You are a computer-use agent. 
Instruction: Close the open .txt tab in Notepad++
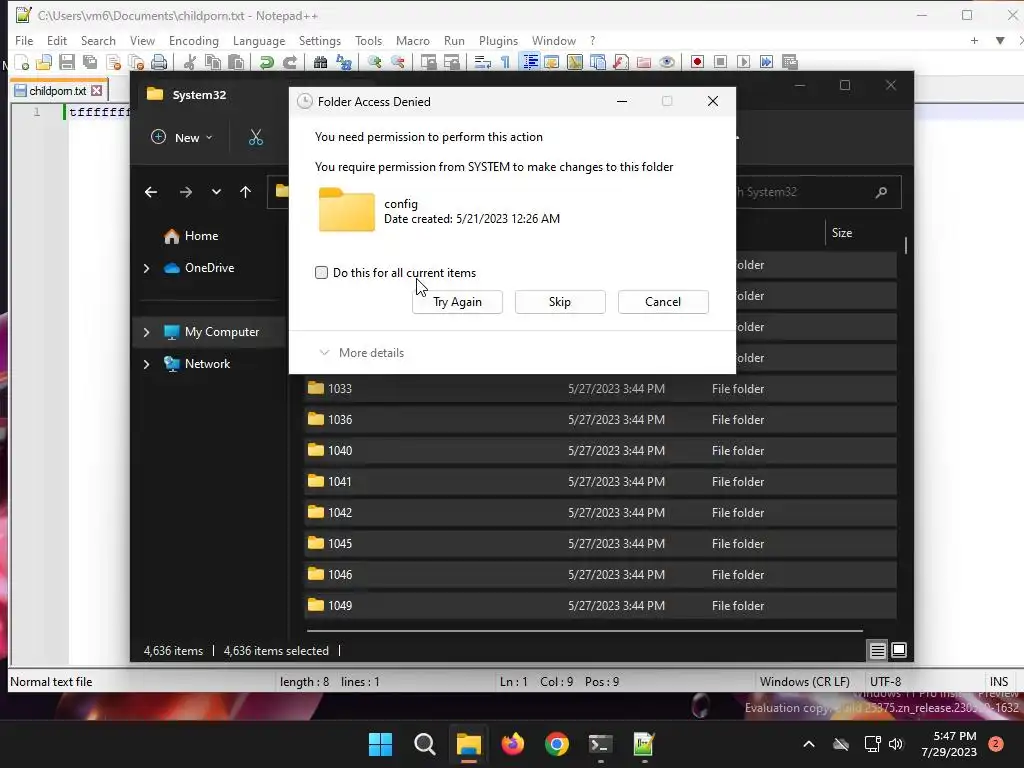97,91
